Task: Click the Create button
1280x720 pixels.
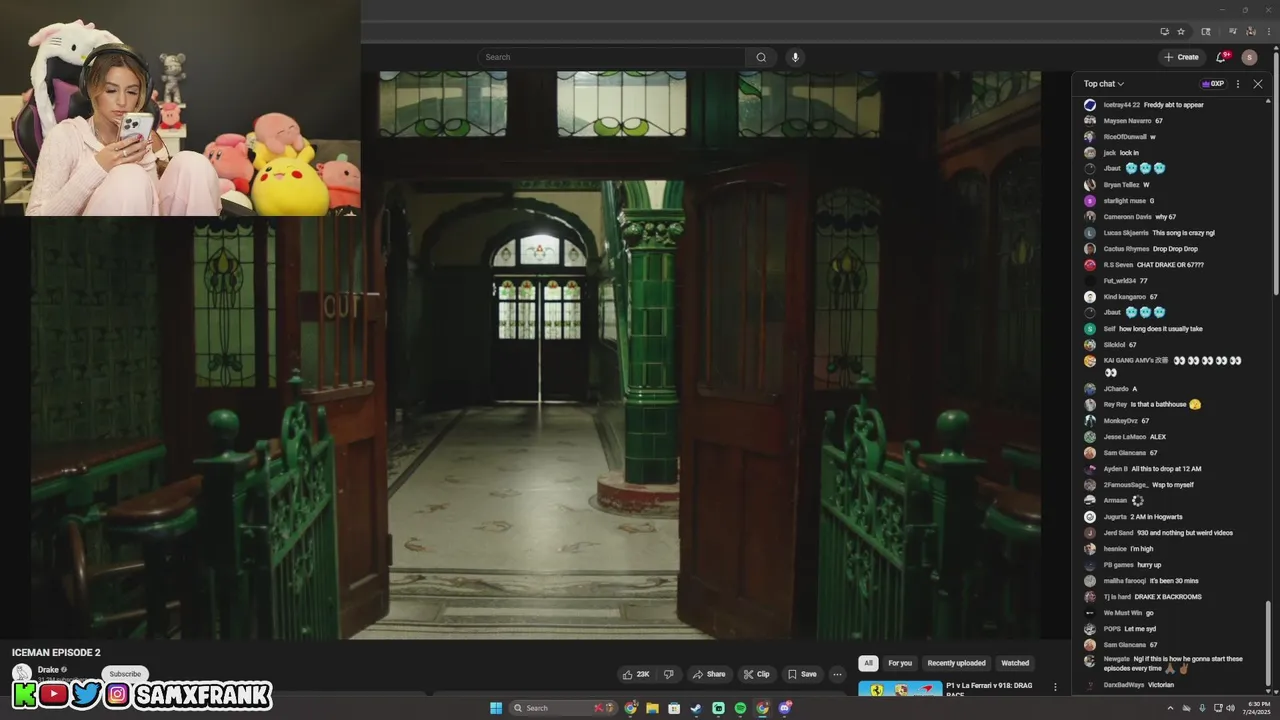Action: click(x=1181, y=57)
